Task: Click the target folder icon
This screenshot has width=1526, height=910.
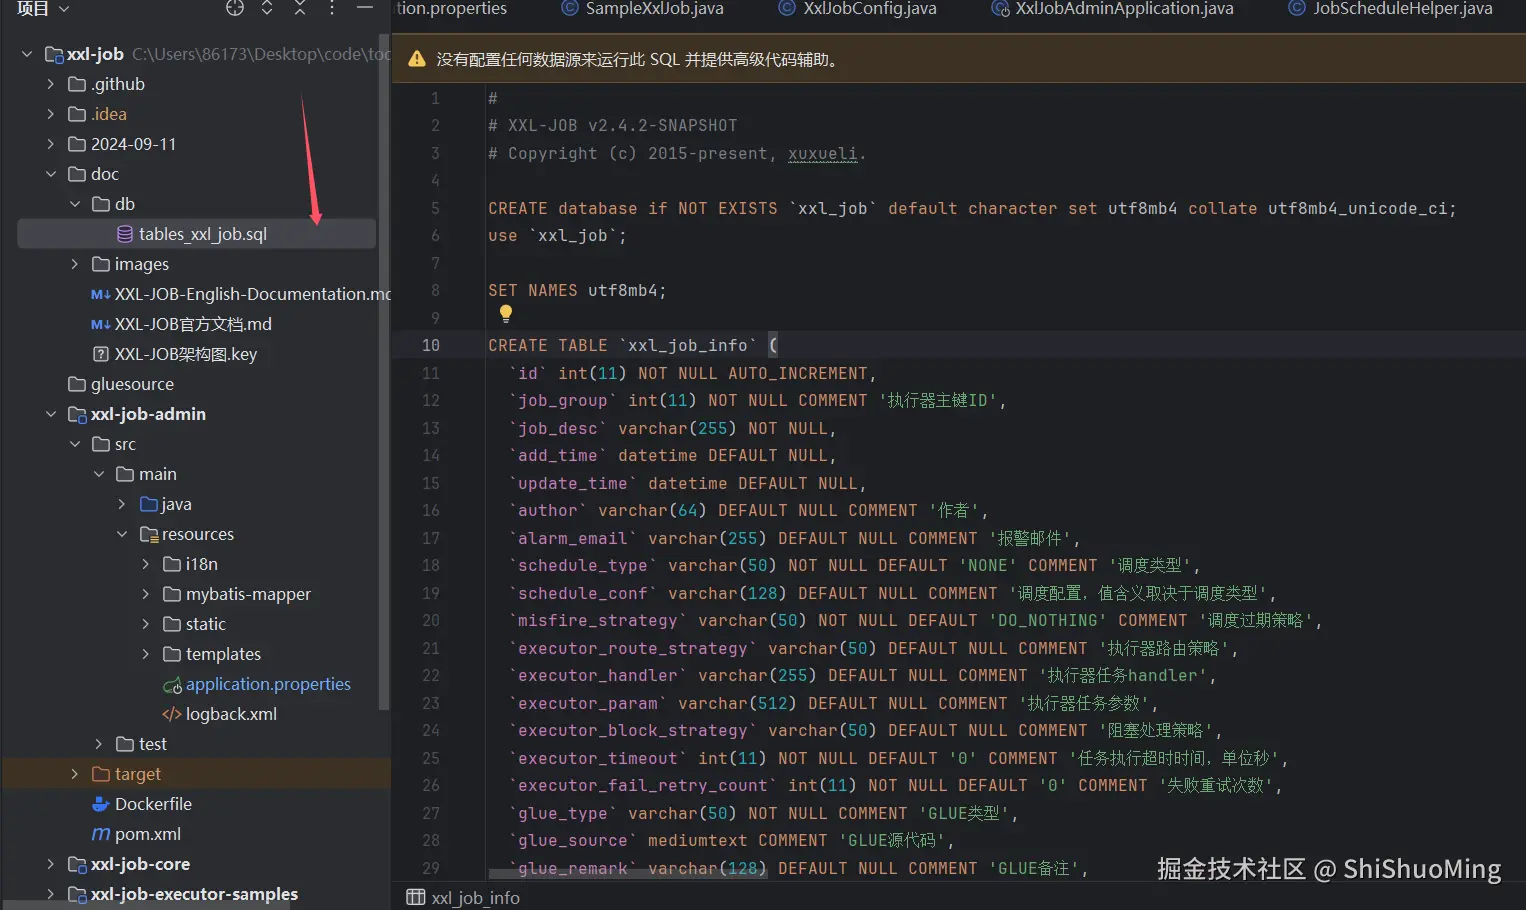Action: [x=100, y=774]
